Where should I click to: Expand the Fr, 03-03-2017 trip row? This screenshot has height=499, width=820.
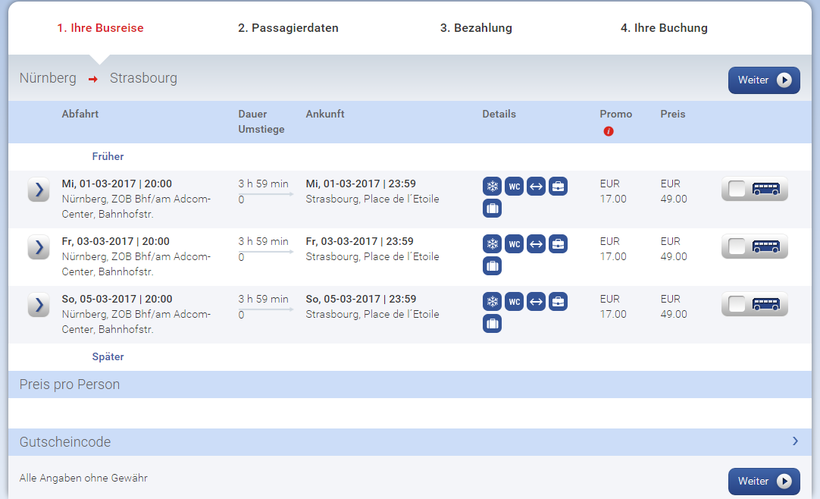[x=38, y=247]
